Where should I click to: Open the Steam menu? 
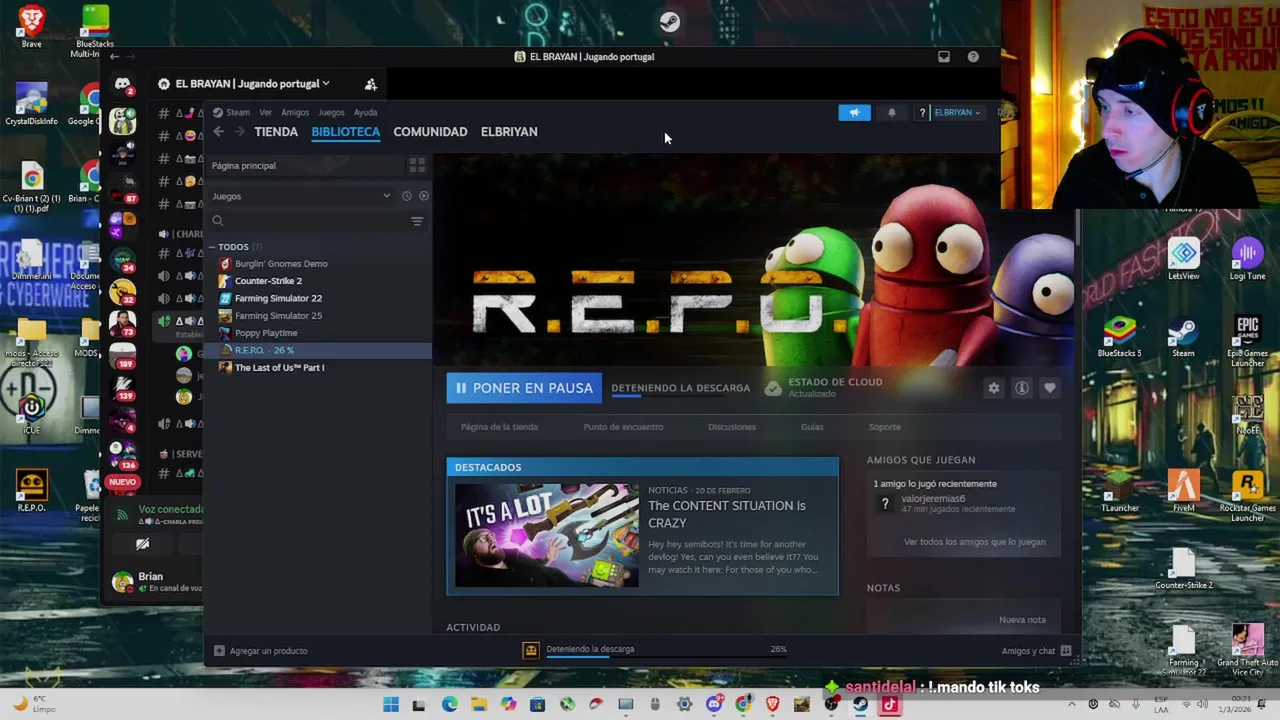(237, 112)
